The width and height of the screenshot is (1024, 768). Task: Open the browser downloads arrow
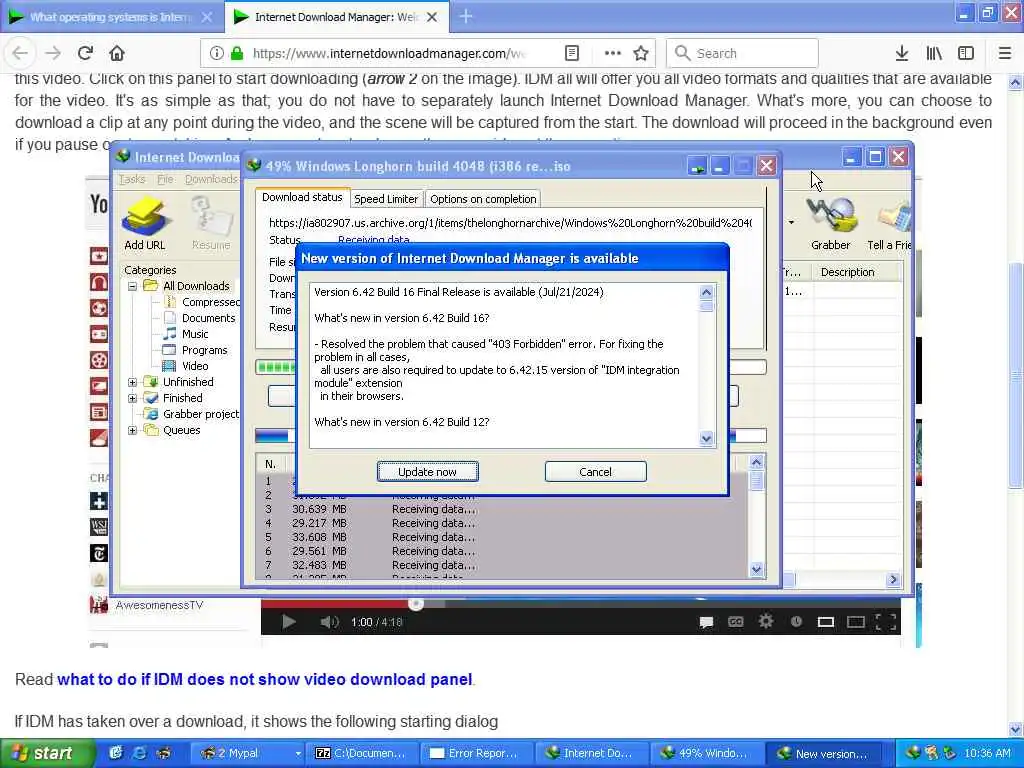pos(901,53)
